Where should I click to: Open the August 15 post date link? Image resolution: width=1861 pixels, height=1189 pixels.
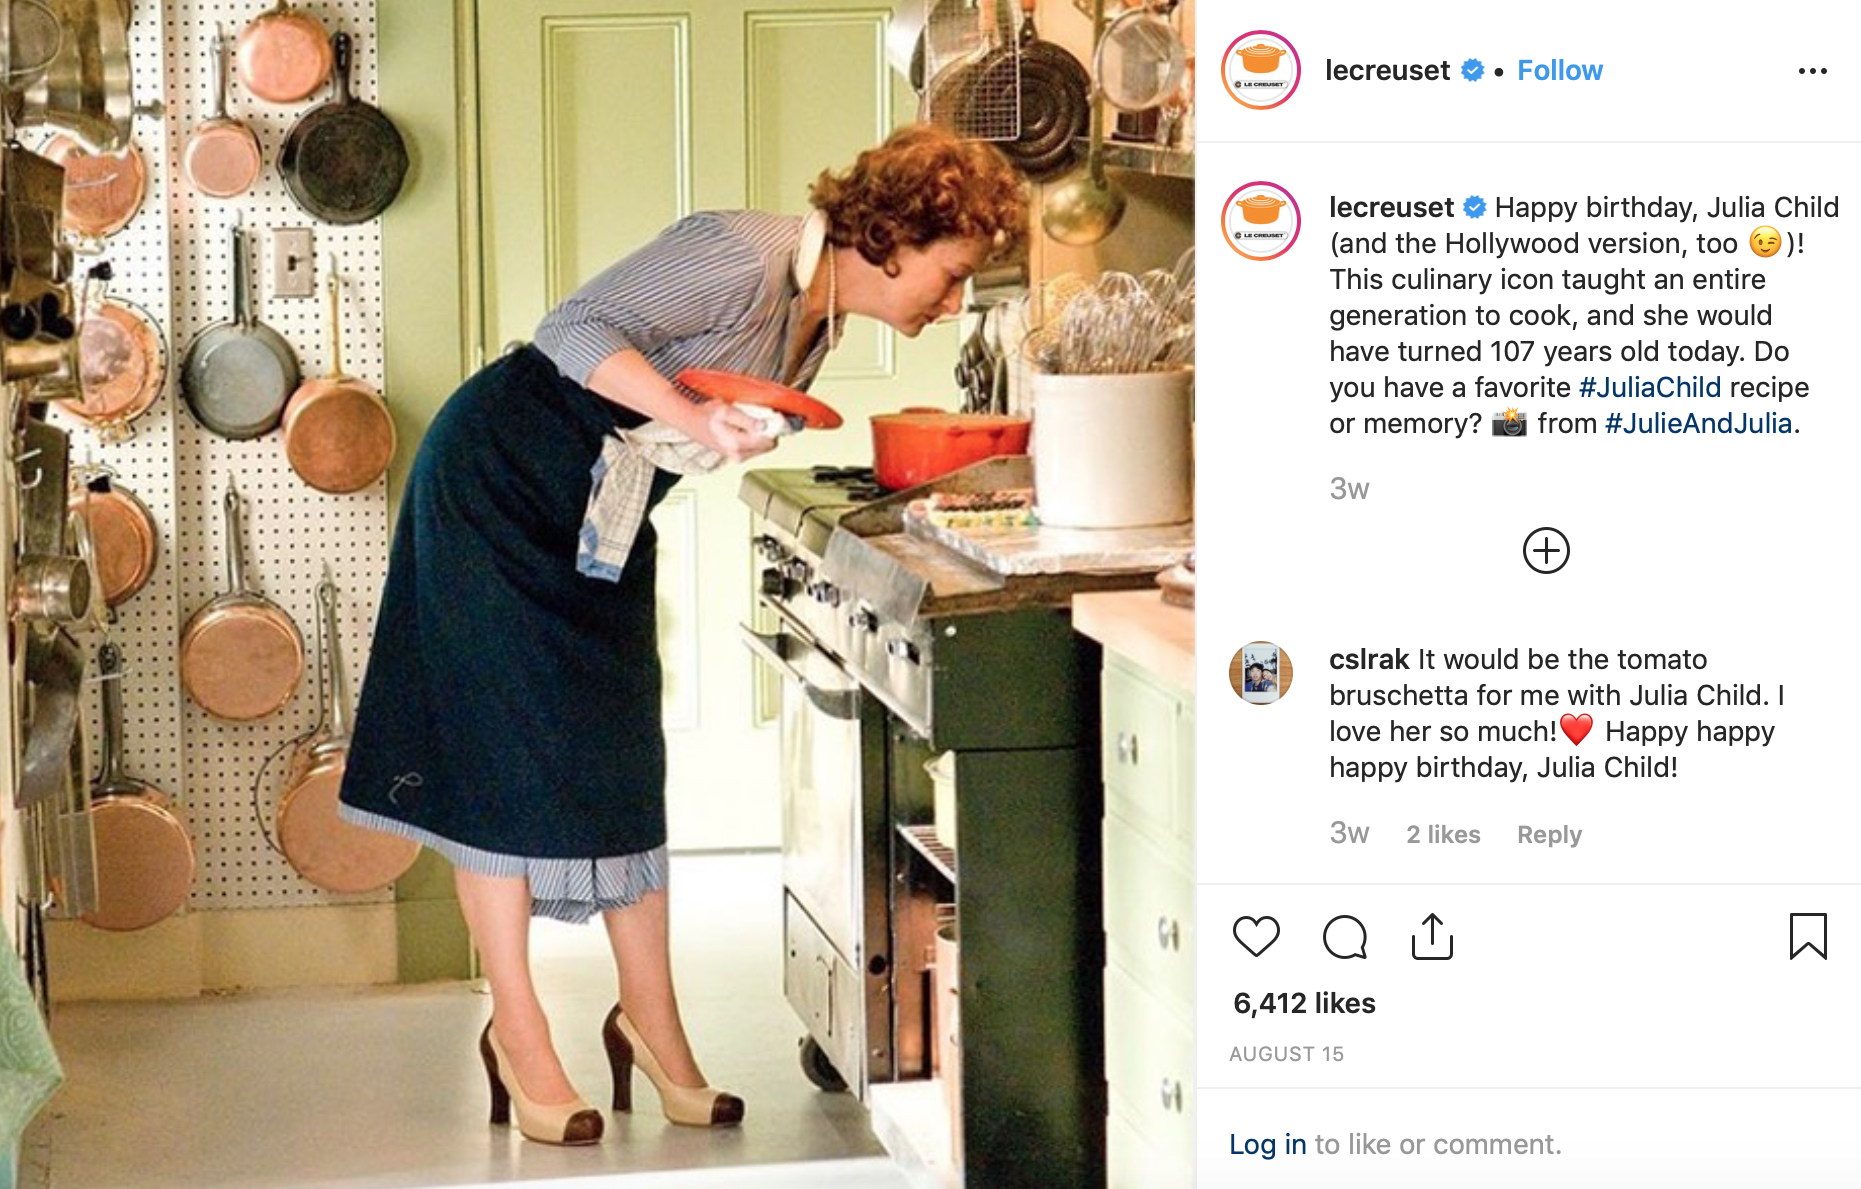coord(1286,1054)
